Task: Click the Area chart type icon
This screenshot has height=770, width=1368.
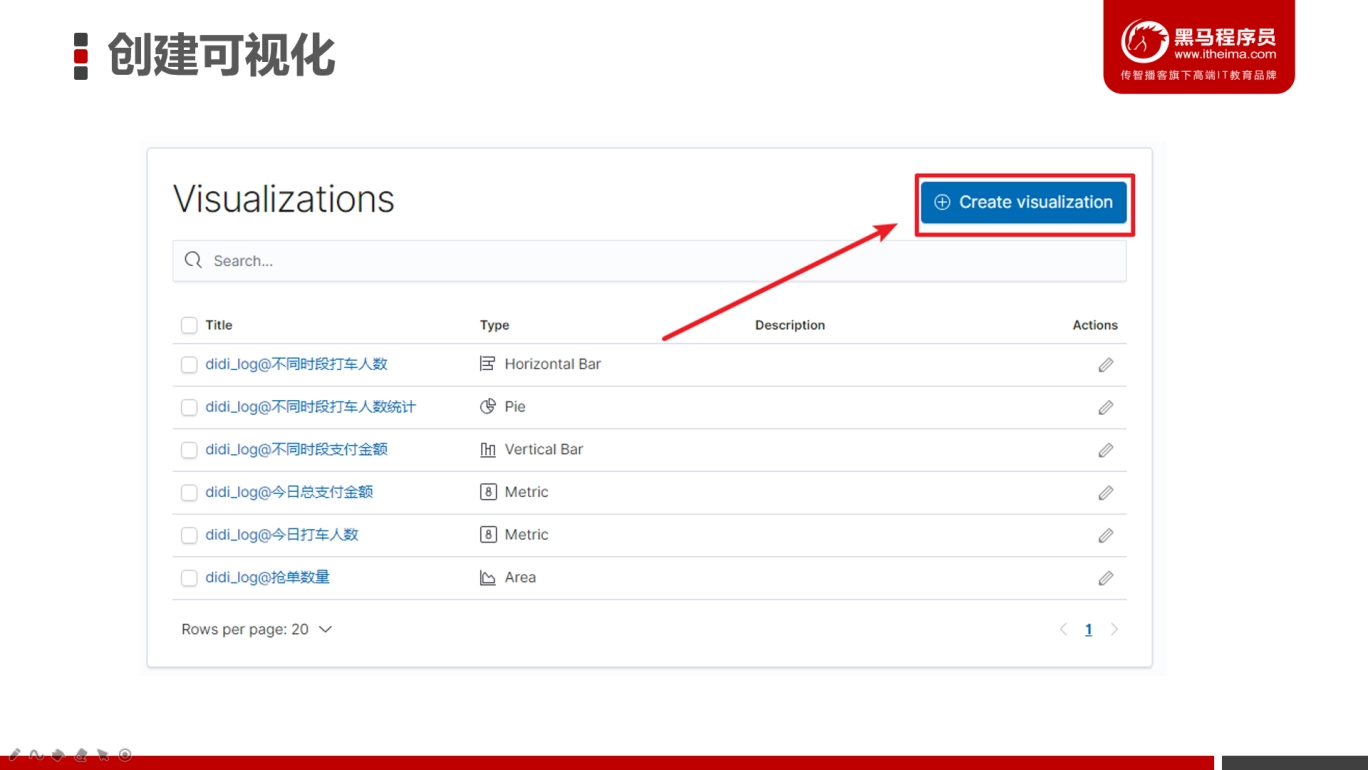Action: (488, 578)
